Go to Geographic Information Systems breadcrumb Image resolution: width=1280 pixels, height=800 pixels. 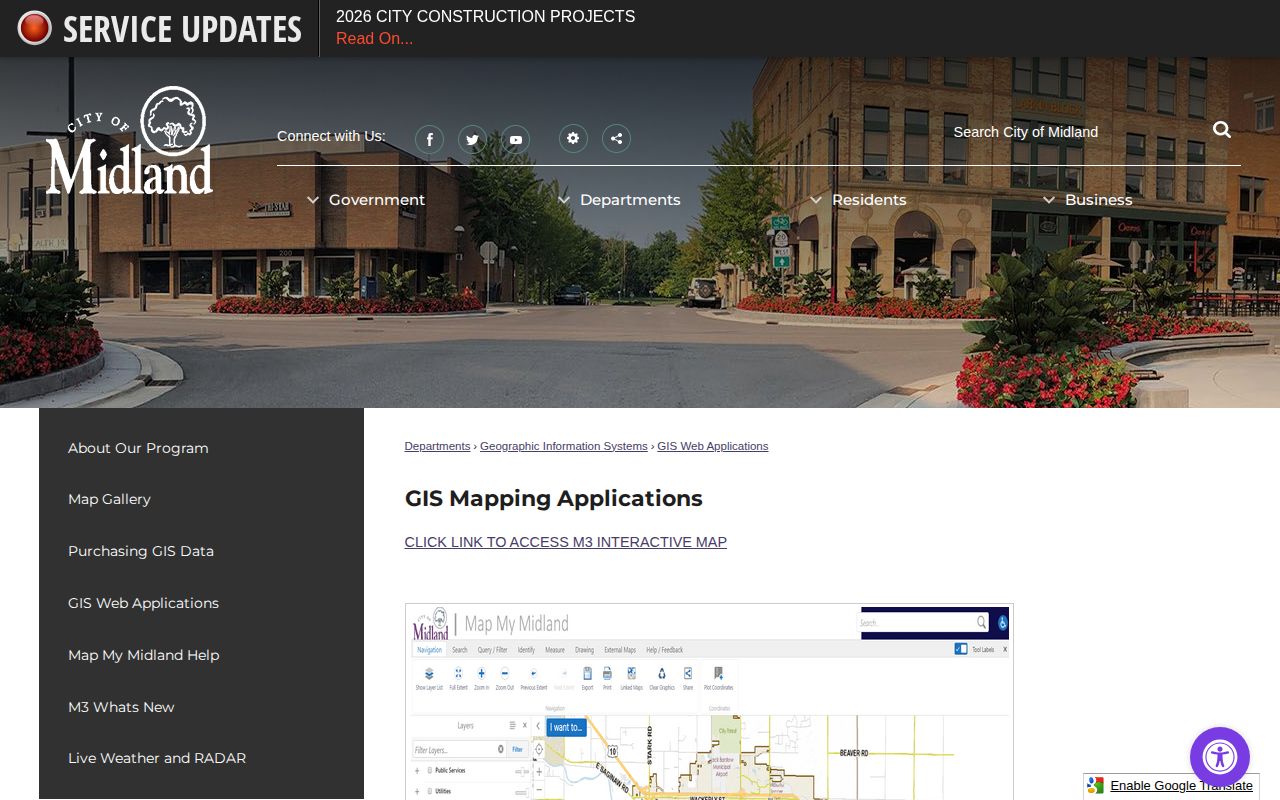pos(564,446)
